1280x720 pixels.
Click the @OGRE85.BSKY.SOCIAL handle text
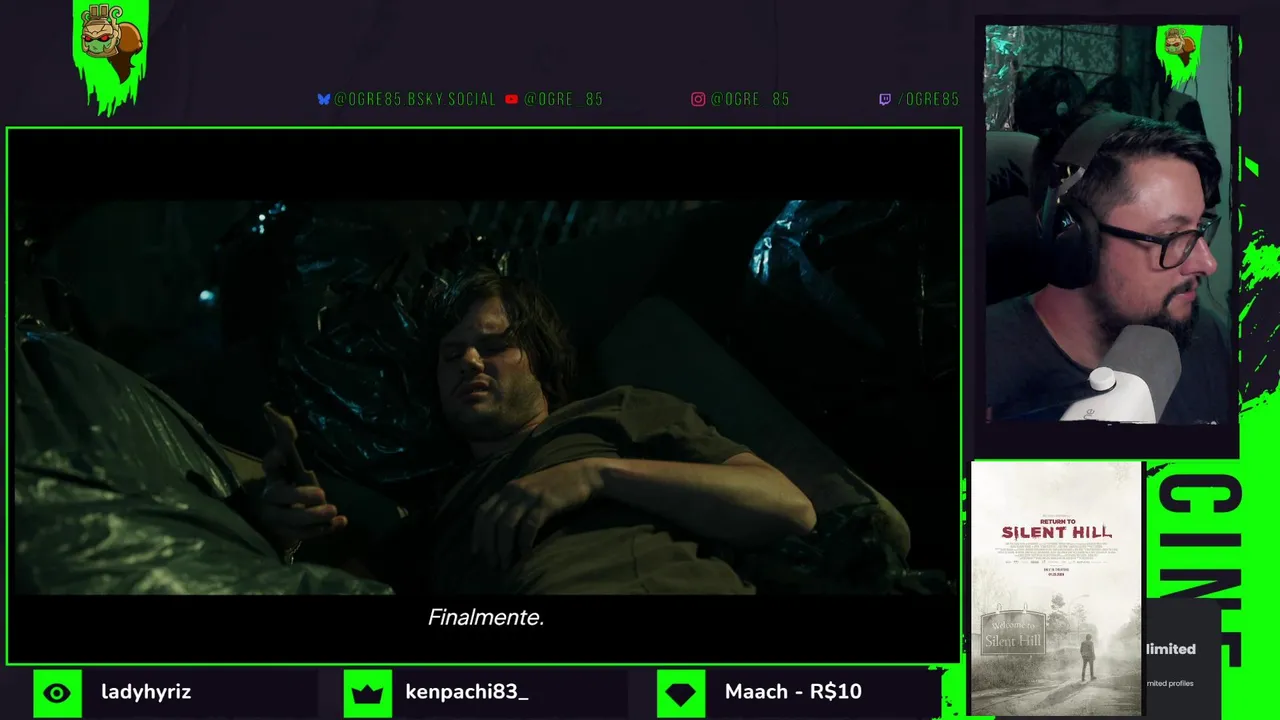(x=414, y=99)
